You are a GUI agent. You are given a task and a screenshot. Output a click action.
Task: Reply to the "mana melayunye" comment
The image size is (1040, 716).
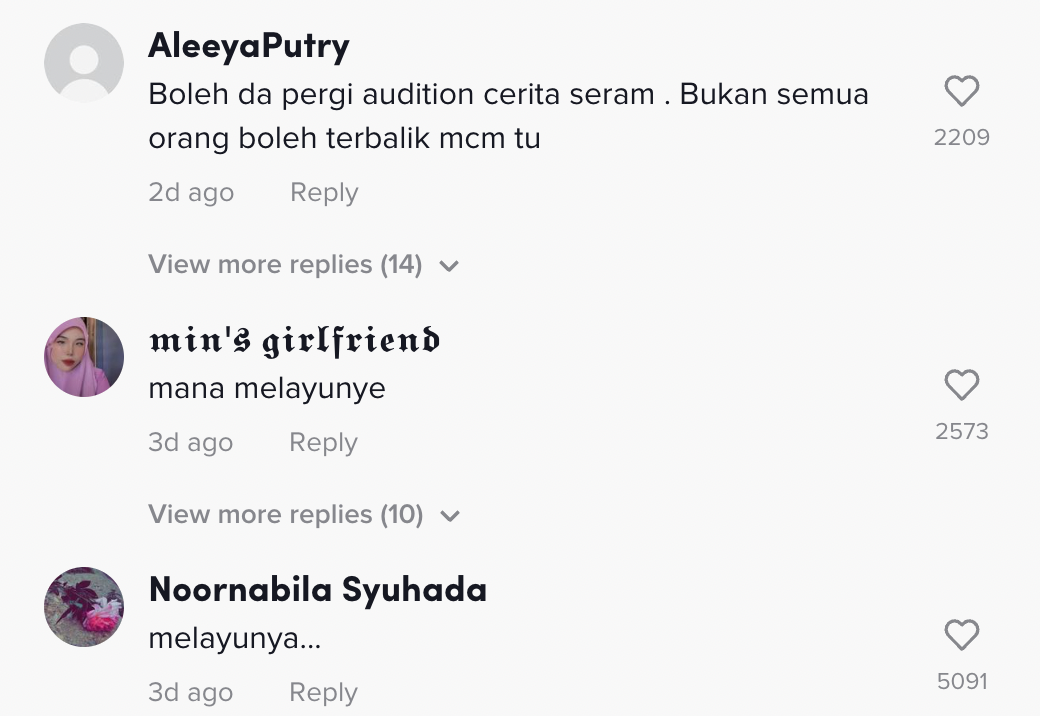(x=323, y=443)
